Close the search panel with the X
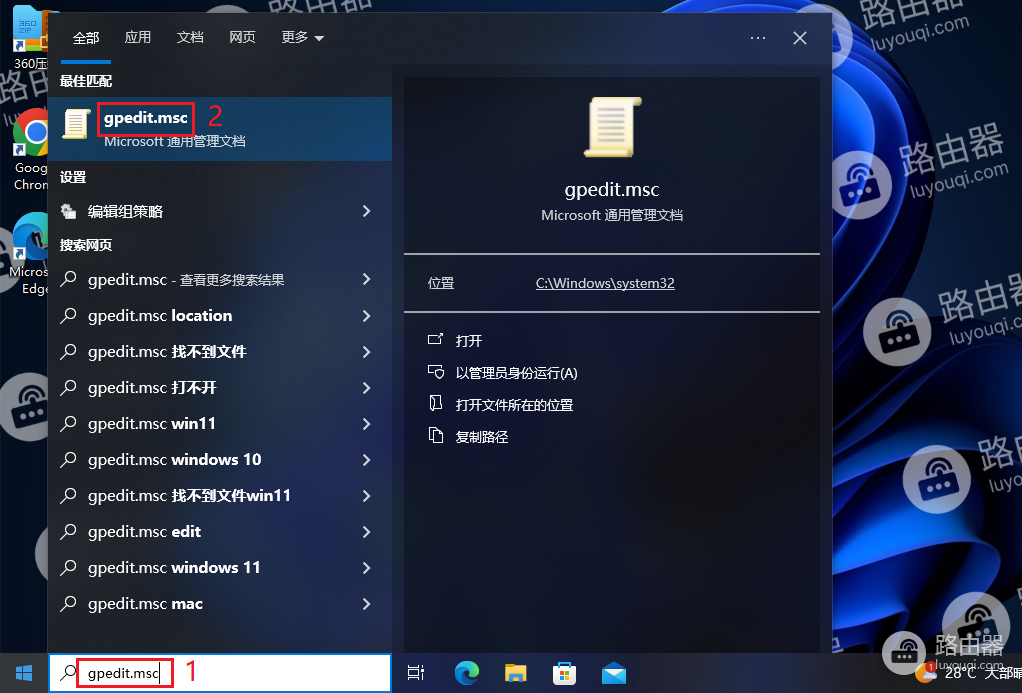The height and width of the screenshot is (693, 1022). click(800, 38)
